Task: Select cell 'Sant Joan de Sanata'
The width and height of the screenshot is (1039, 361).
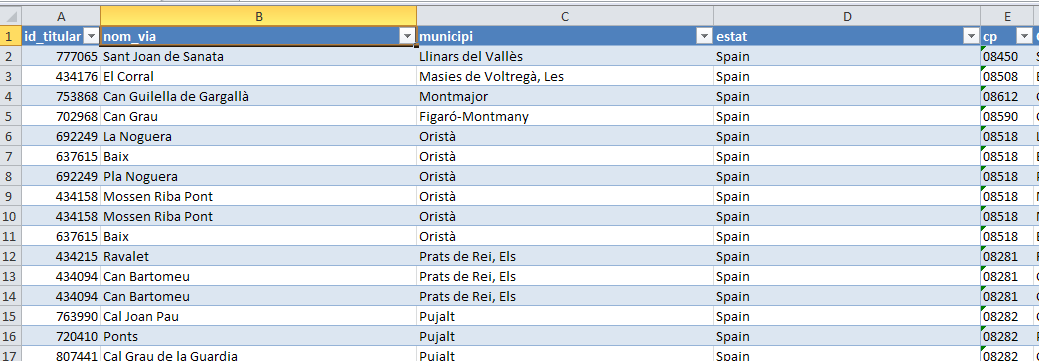Action: (x=258, y=56)
